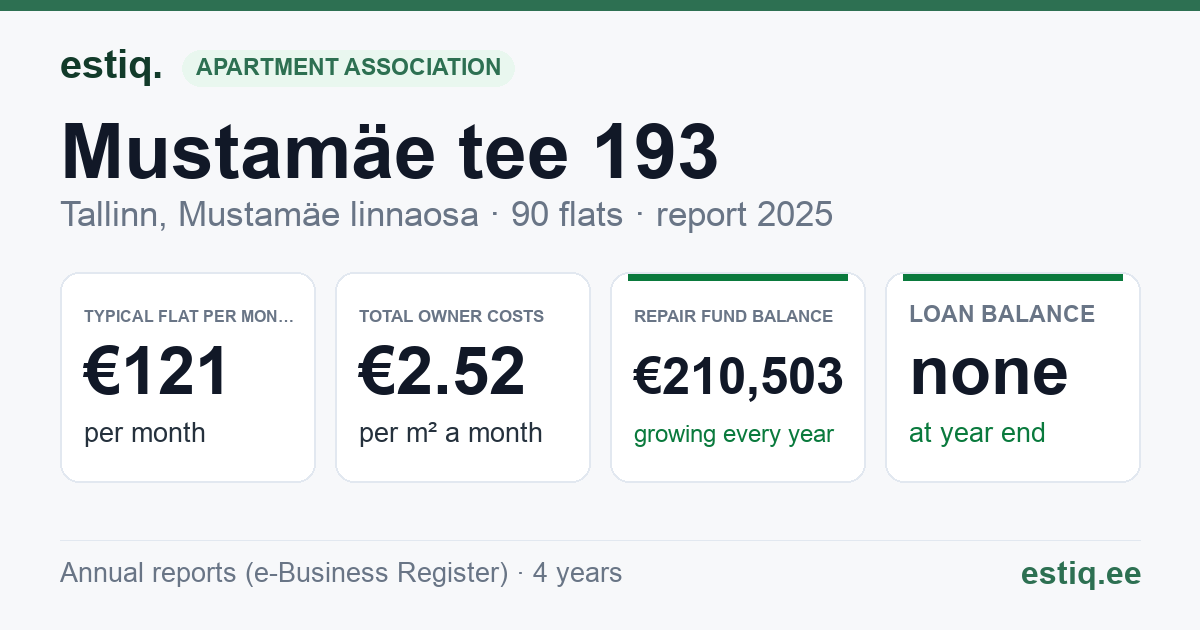
Task: Select the APARTMENT ASSOCIATION badge
Action: (348, 68)
